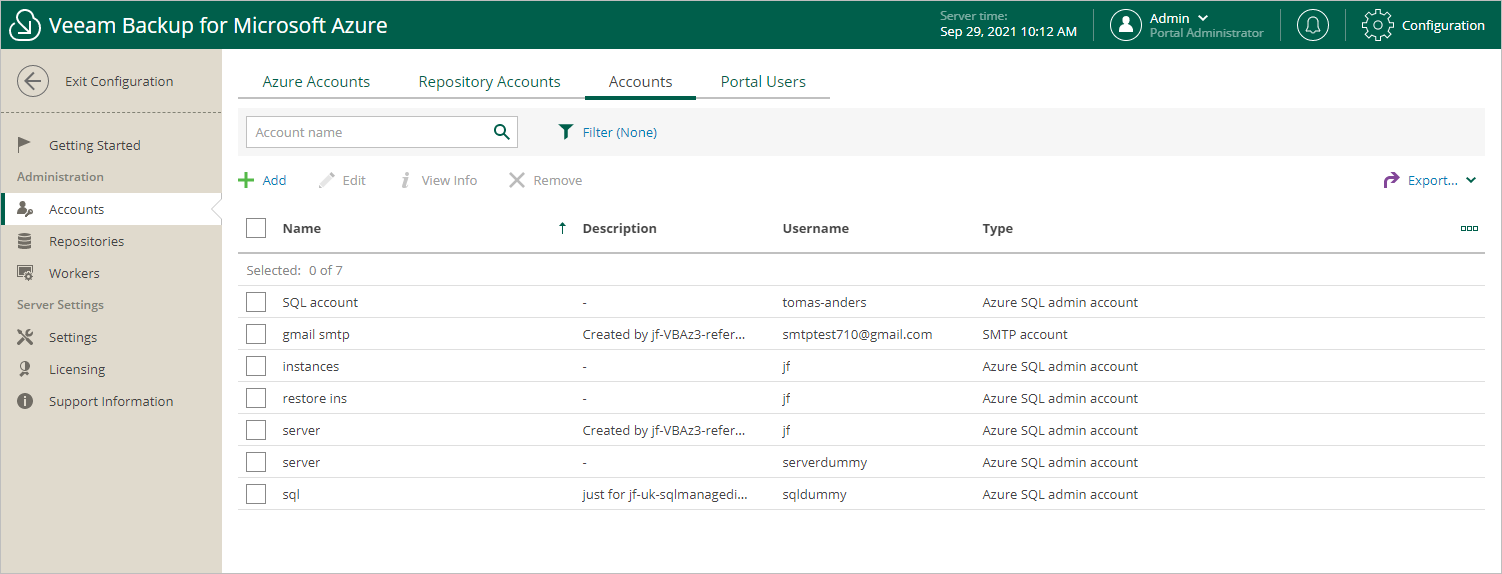The height and width of the screenshot is (574, 1502).
Task: Expand the Export dropdown chevron
Action: (x=1471, y=180)
